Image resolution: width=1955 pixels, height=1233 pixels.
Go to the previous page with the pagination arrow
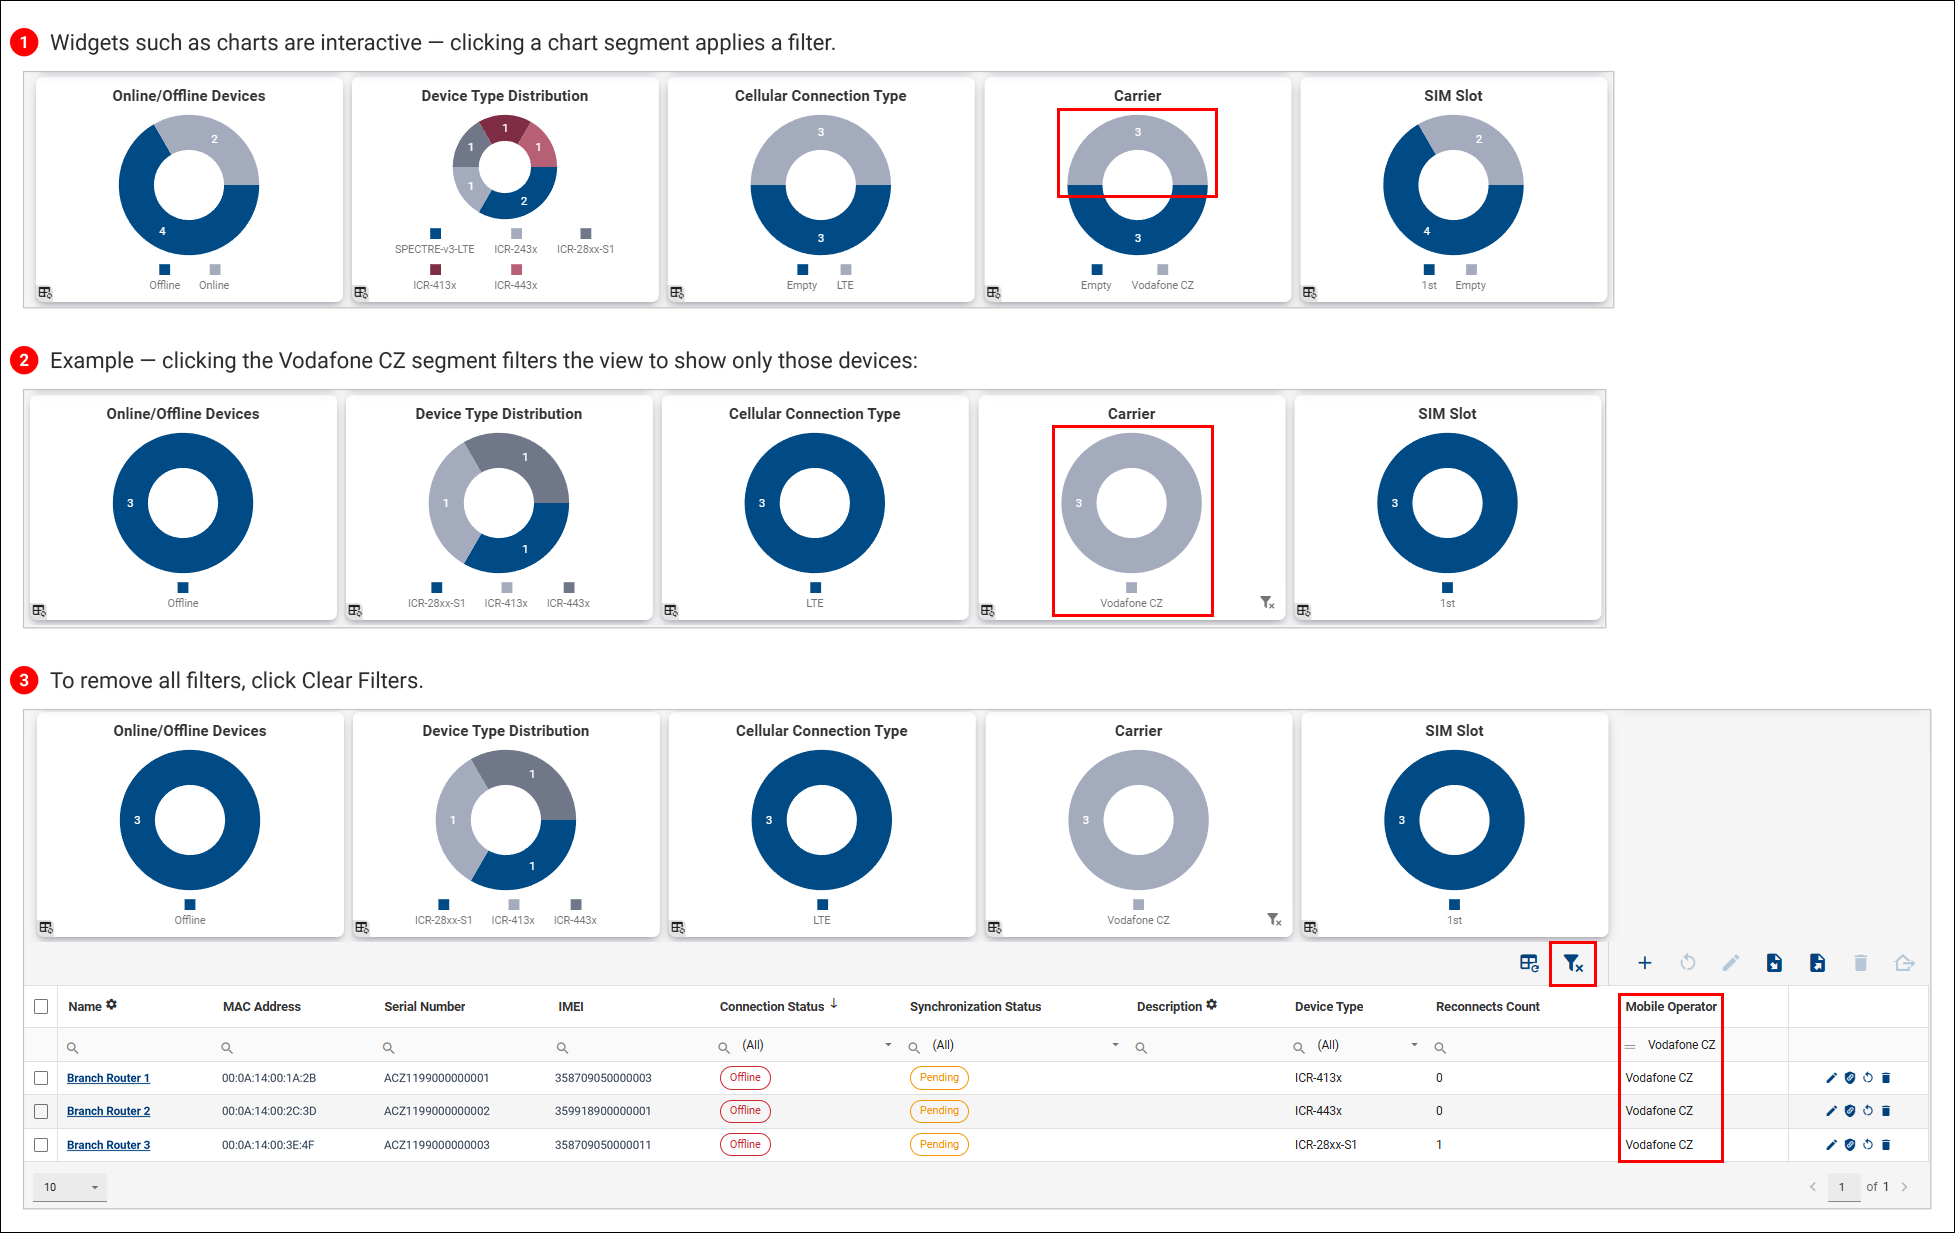1812,1187
